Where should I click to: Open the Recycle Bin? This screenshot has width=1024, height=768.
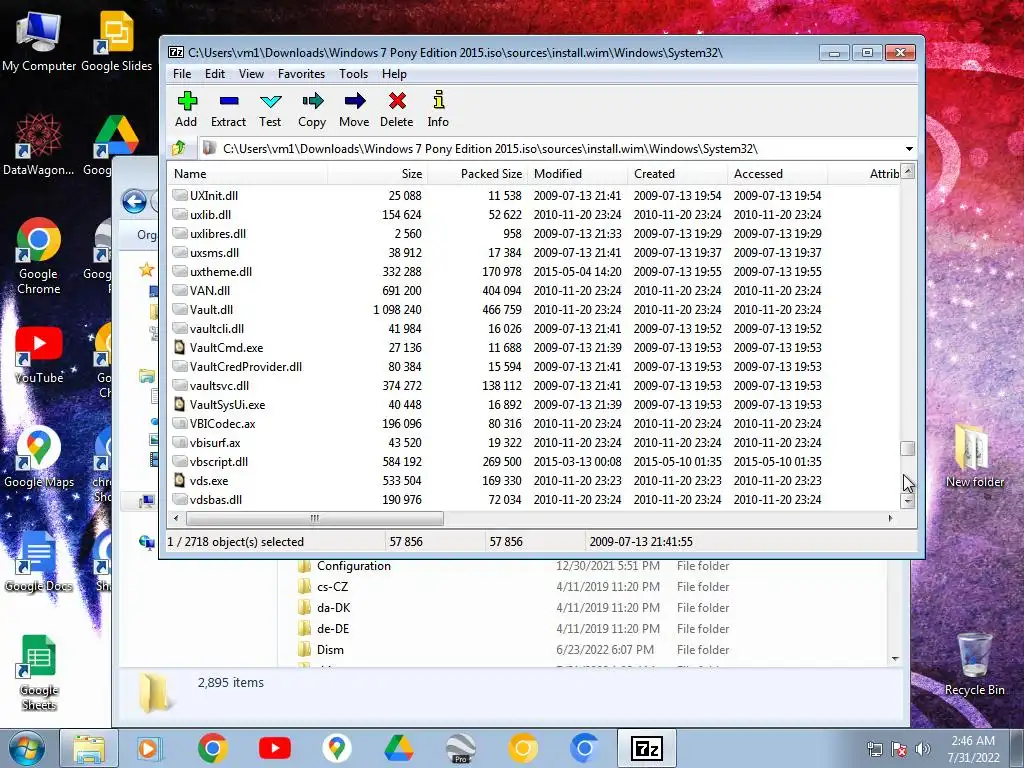click(x=974, y=664)
